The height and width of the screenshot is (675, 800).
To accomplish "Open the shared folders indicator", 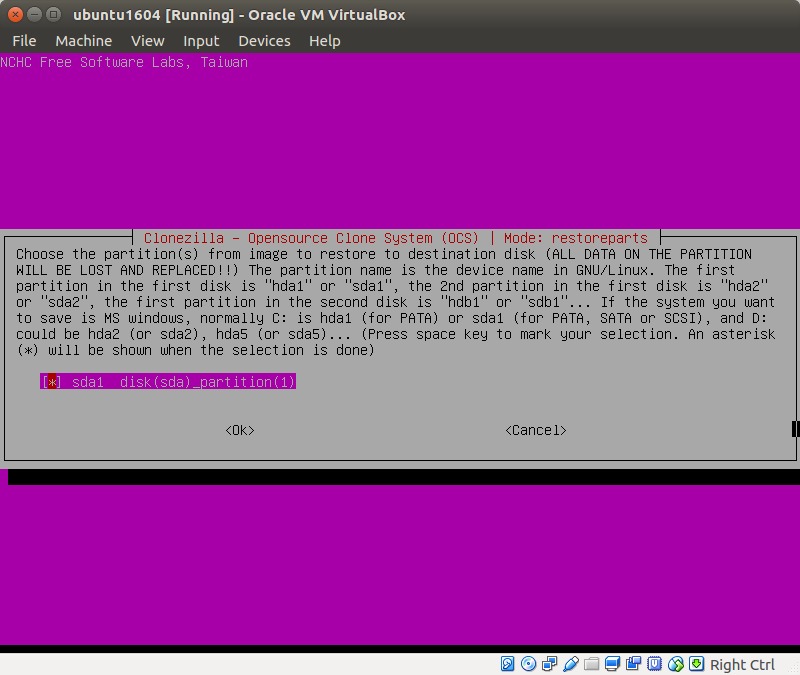I will click(592, 664).
